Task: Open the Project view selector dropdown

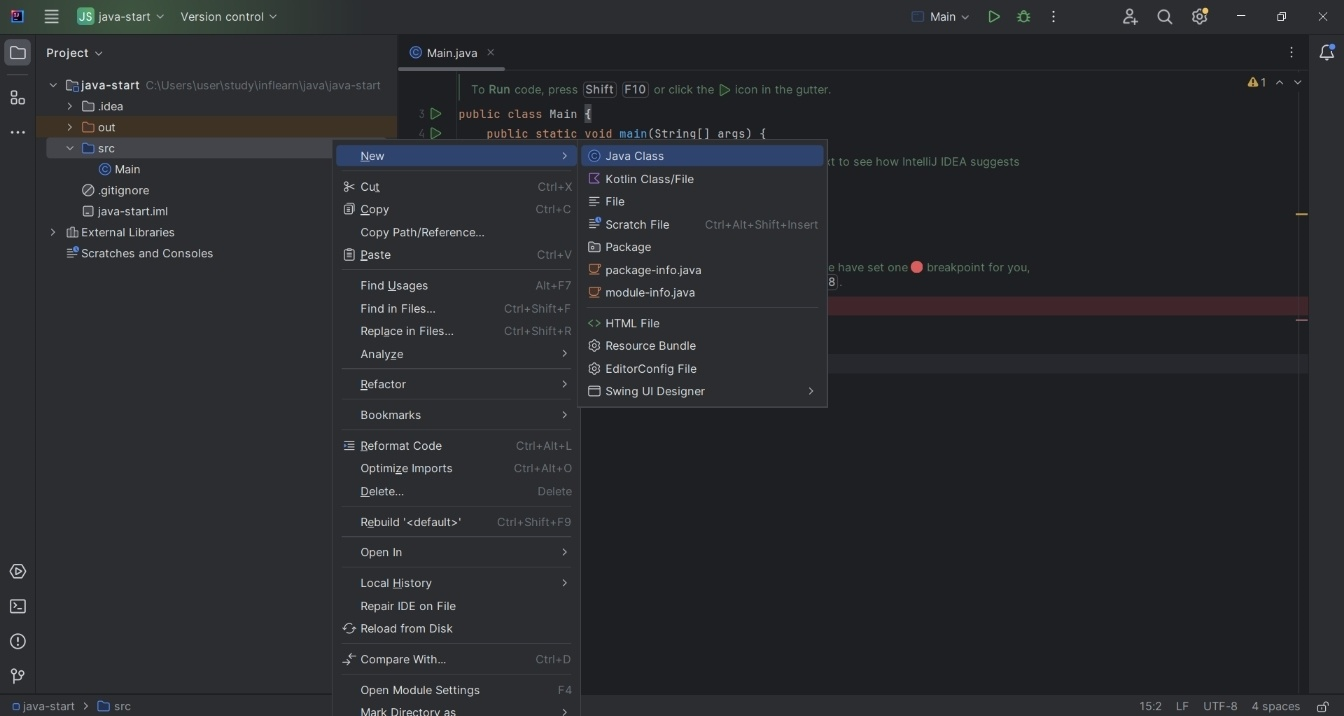Action: pos(74,53)
